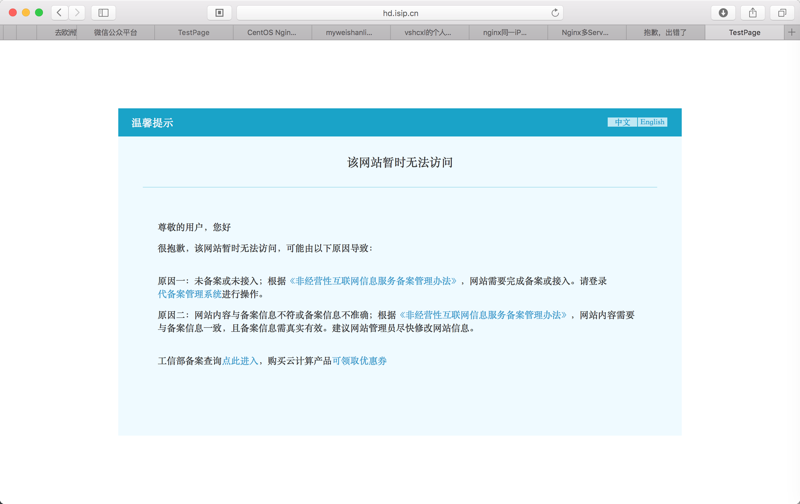Screen dimensions: 800x504
Task: Switch to the myweishanli... tab
Action: coord(351,32)
